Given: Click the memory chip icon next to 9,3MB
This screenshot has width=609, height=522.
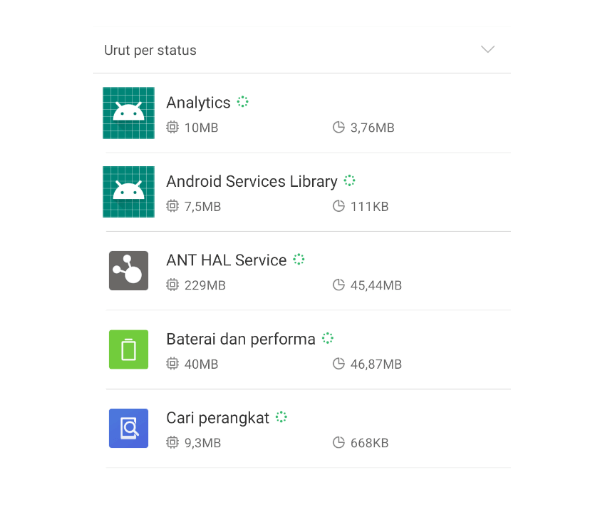Looking at the screenshot, I should coord(172,443).
